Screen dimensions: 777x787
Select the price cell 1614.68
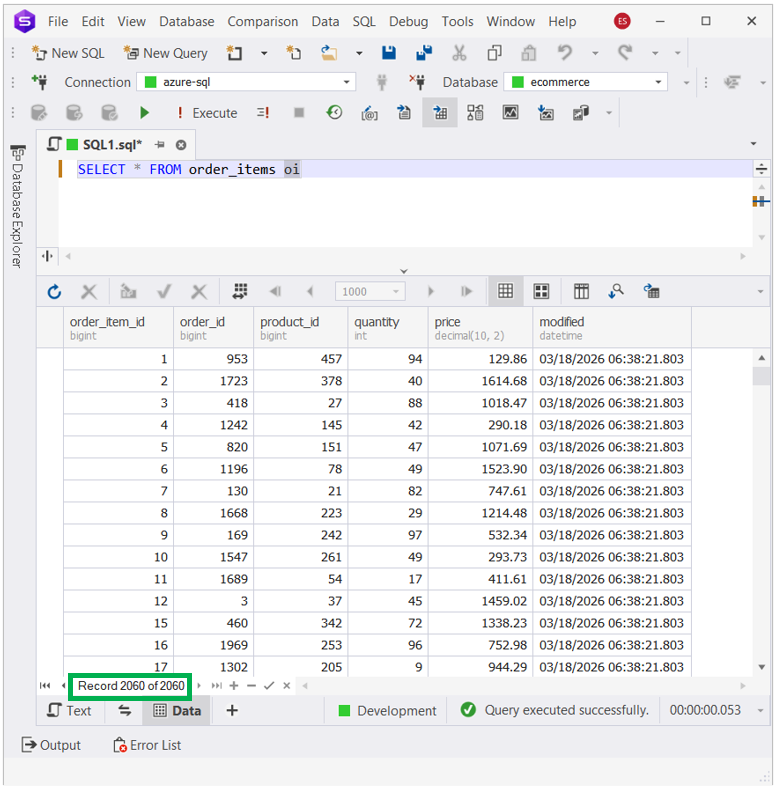[480, 381]
